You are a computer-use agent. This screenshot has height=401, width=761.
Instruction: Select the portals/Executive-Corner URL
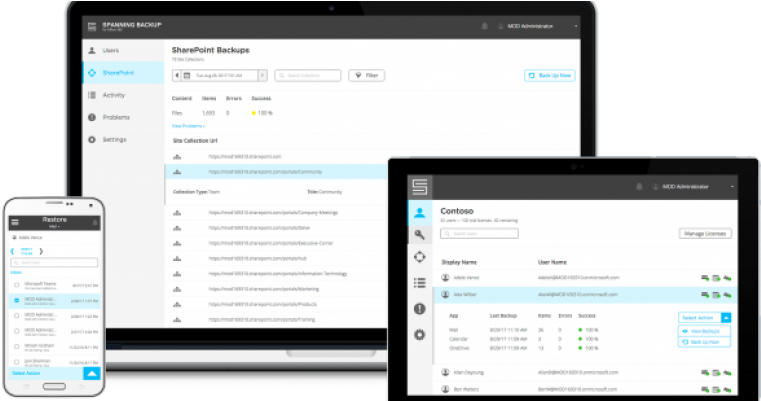coord(271,243)
